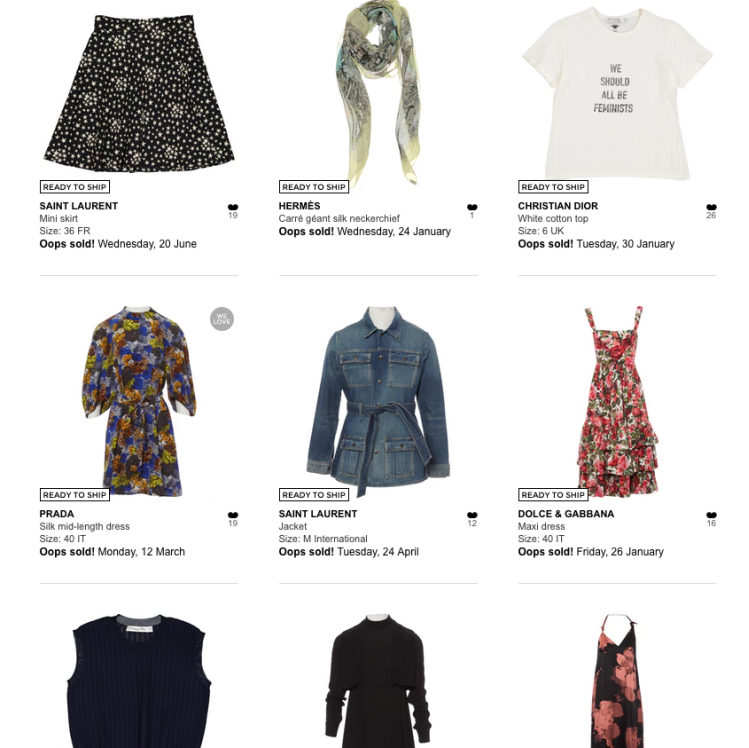The height and width of the screenshot is (748, 749).
Task: Like the Prada silk mid-length dress heart
Action: [x=233, y=515]
